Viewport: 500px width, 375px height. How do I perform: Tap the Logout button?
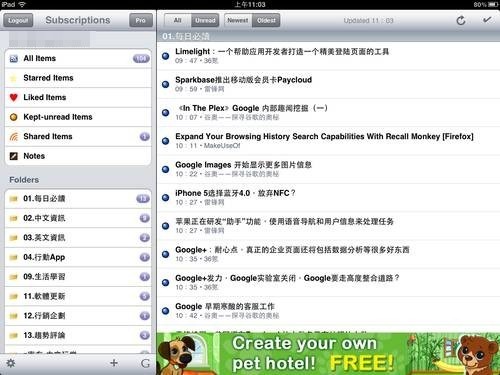click(18, 20)
